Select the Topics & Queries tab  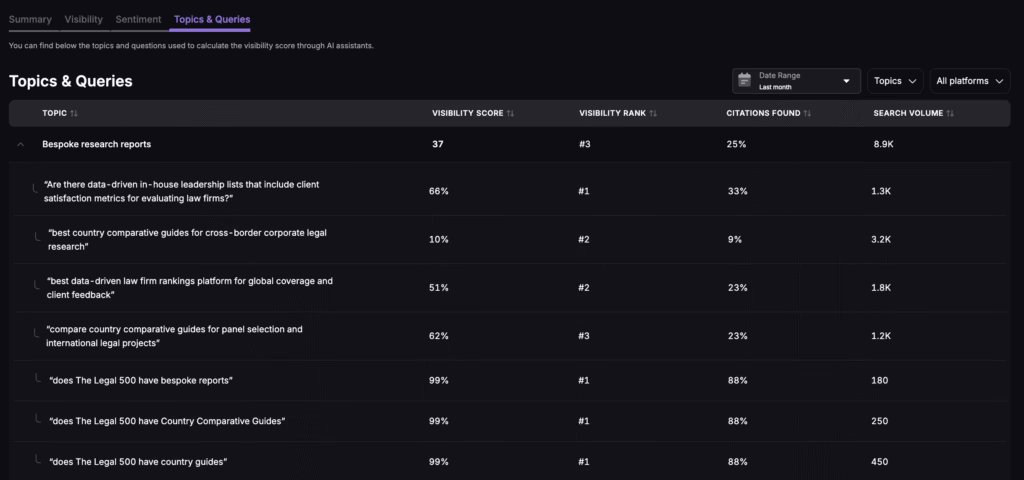point(211,19)
